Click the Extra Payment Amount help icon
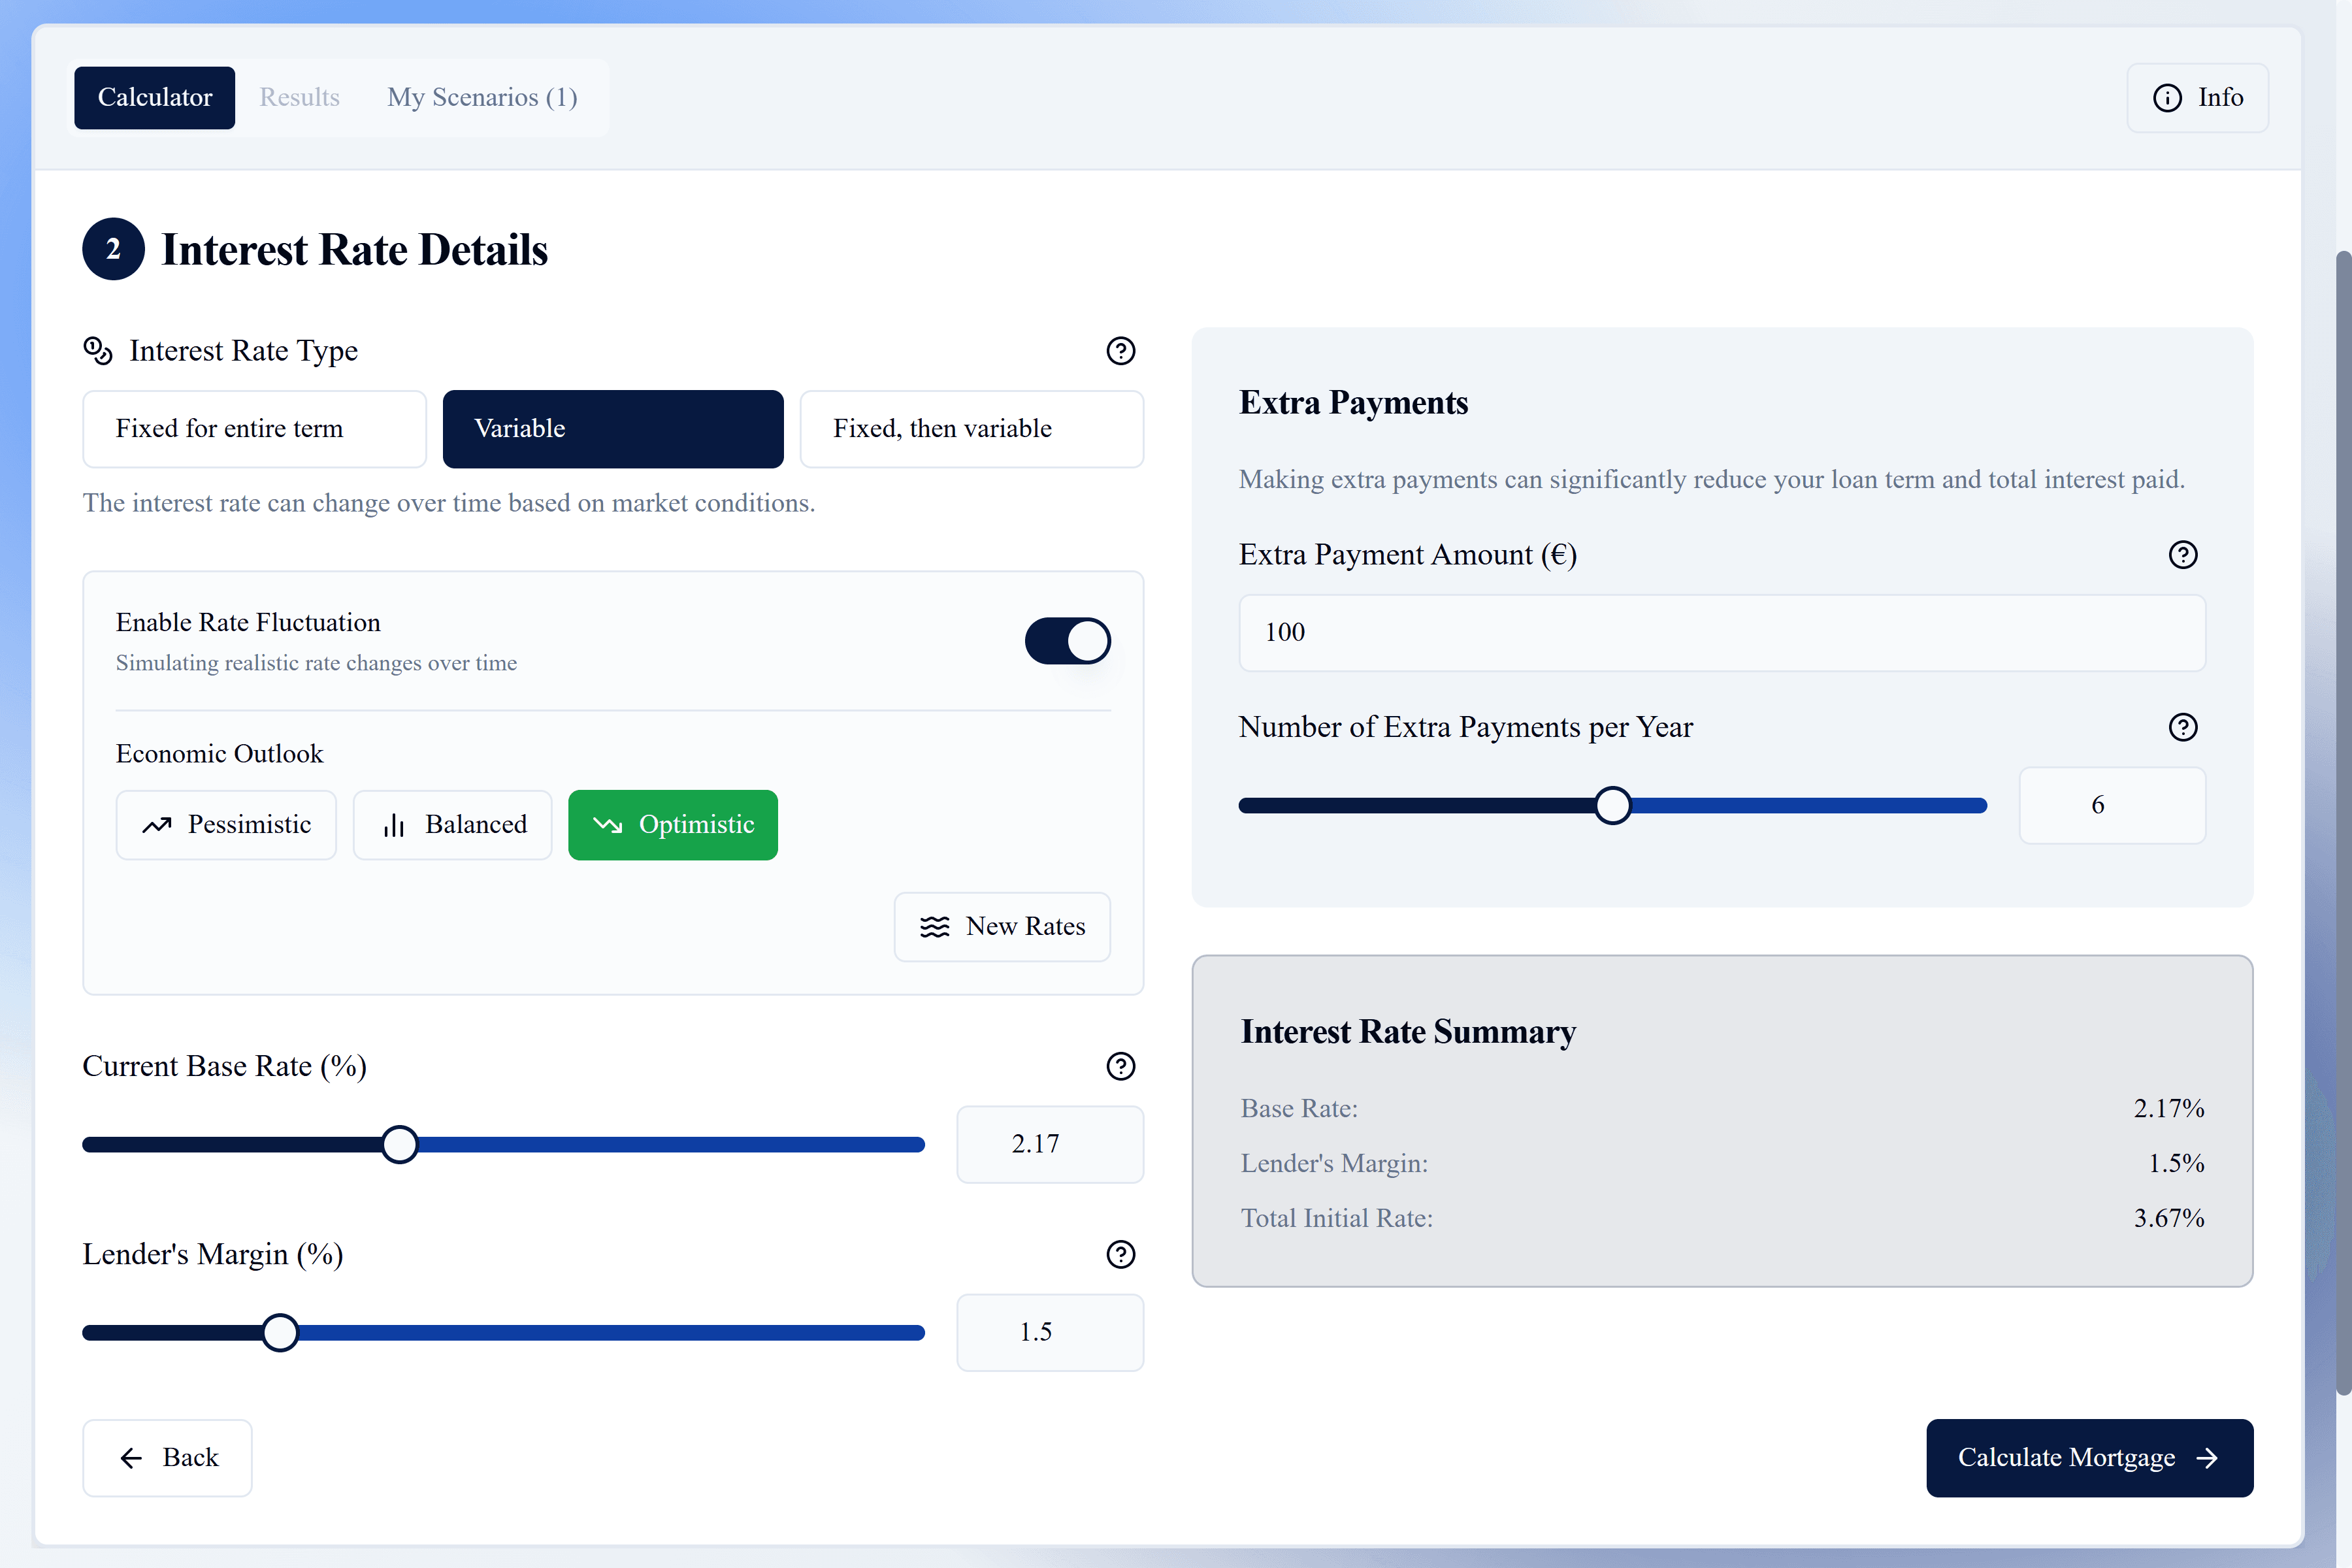 coord(2183,555)
